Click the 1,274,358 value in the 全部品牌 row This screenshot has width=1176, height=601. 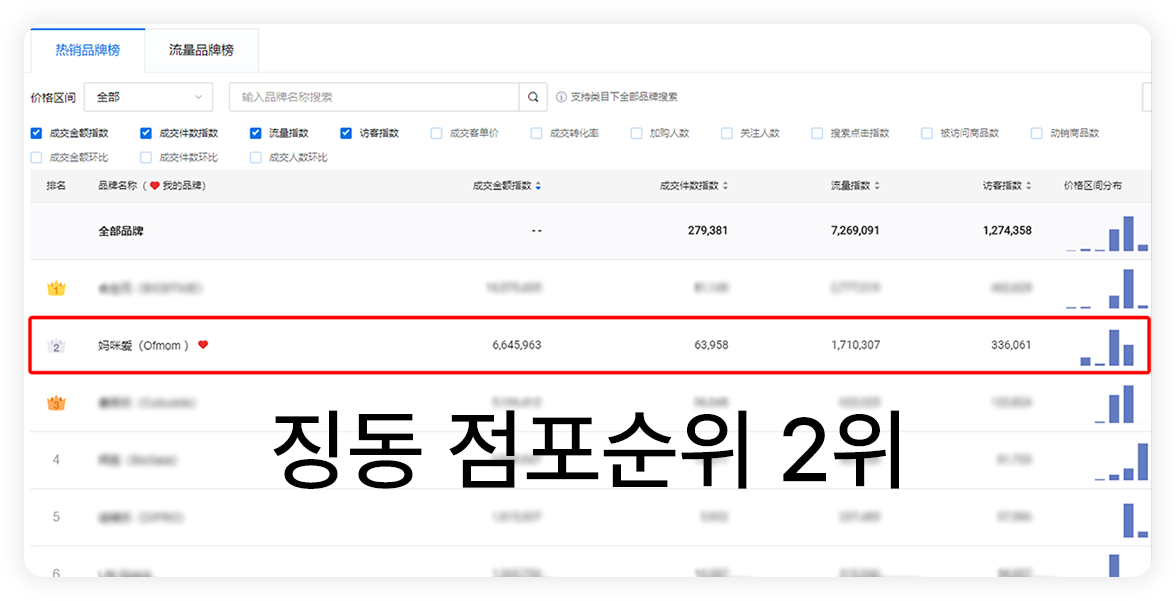pos(1007,231)
